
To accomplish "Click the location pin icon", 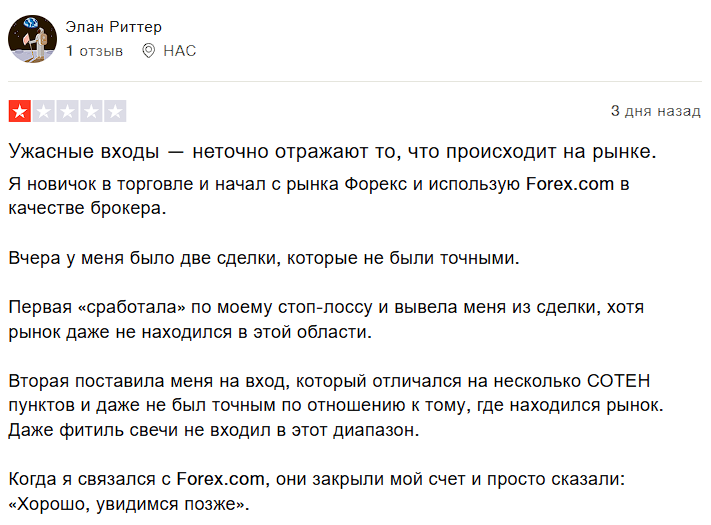I will click(149, 50).
